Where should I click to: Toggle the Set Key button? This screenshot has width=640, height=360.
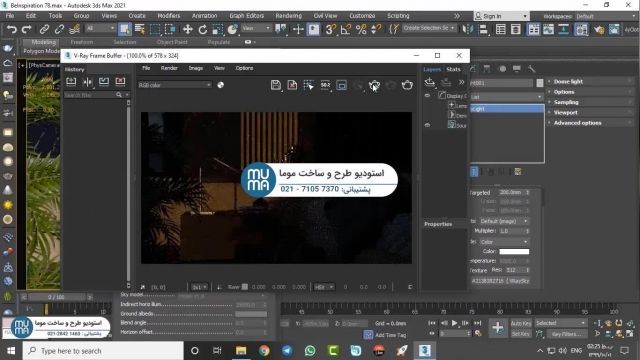click(521, 334)
